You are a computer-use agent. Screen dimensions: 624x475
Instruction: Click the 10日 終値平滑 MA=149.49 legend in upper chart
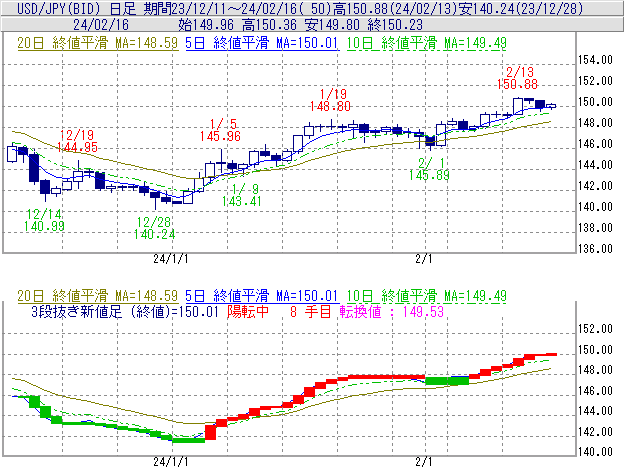click(427, 43)
